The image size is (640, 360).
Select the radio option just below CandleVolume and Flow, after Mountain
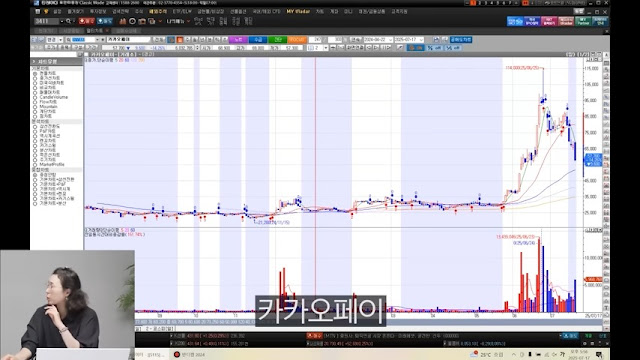[35, 111]
